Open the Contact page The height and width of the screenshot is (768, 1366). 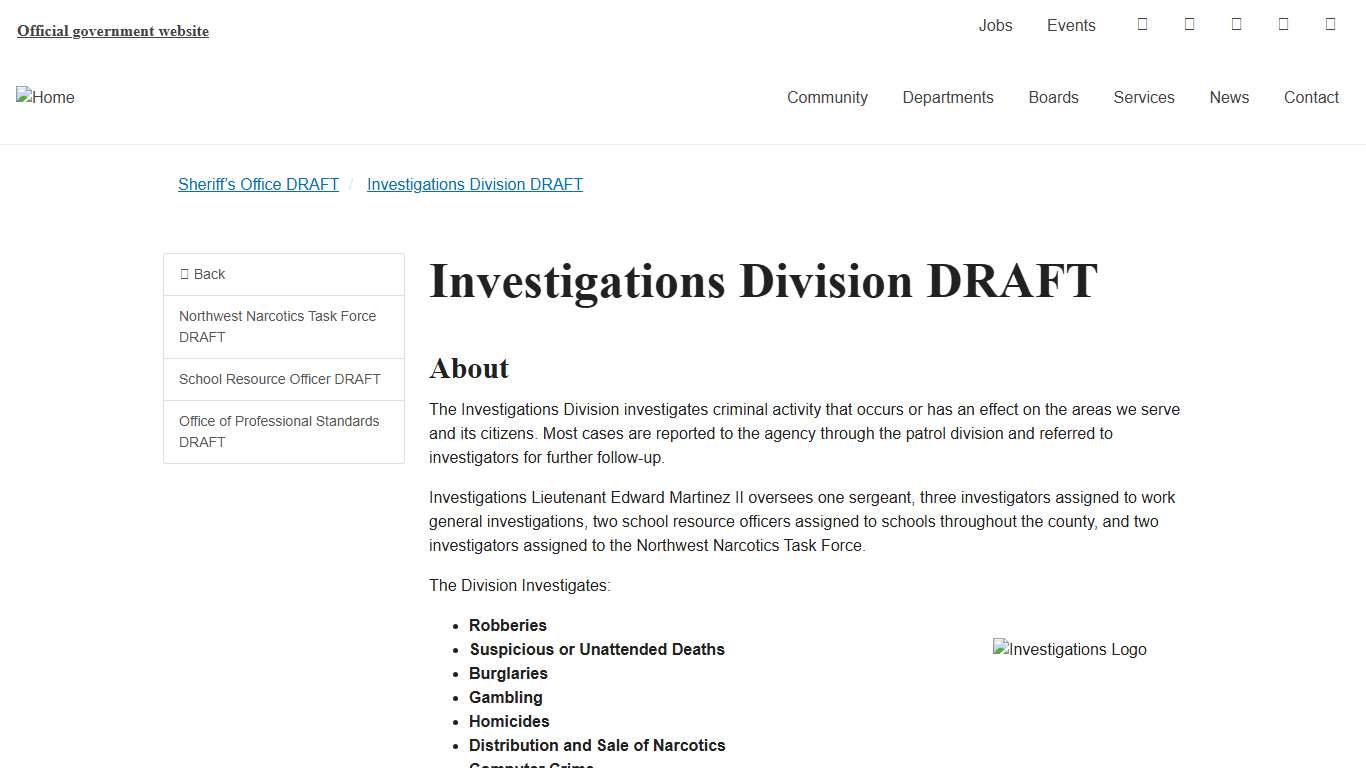[x=1311, y=97]
